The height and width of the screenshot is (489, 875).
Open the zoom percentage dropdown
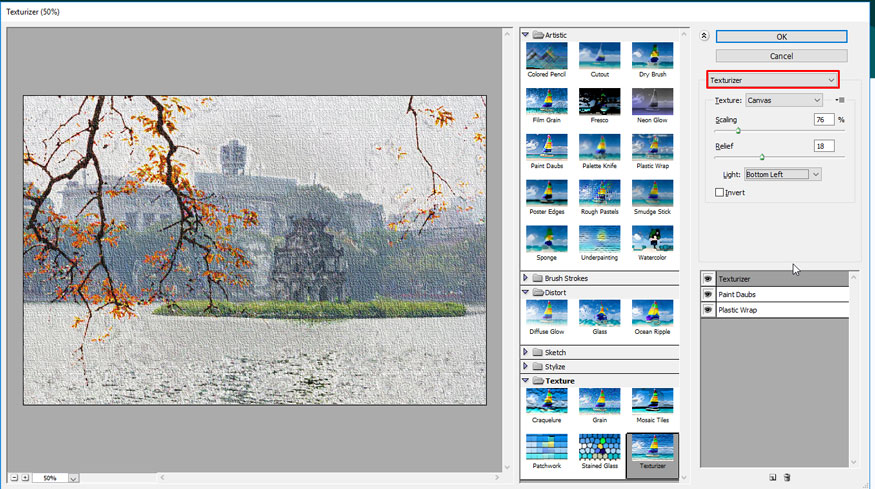coord(73,478)
